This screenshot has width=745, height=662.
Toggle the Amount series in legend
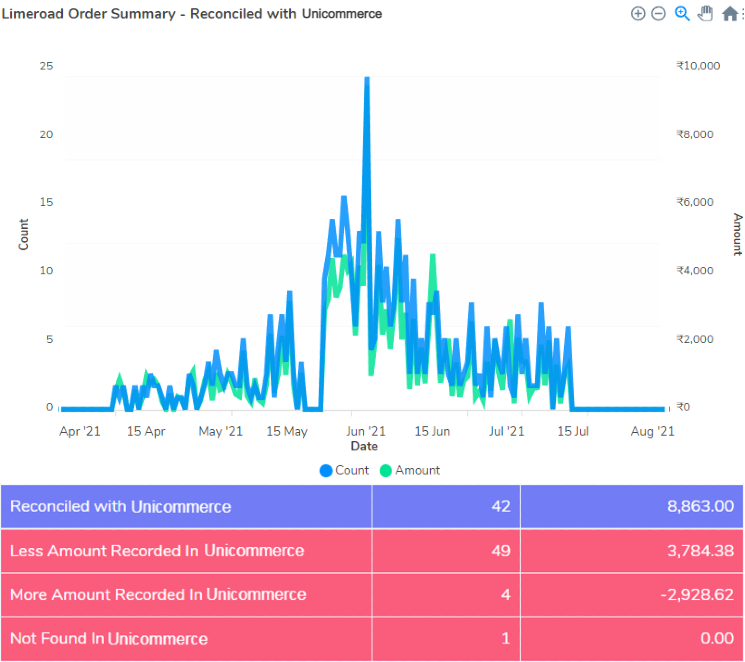410,470
